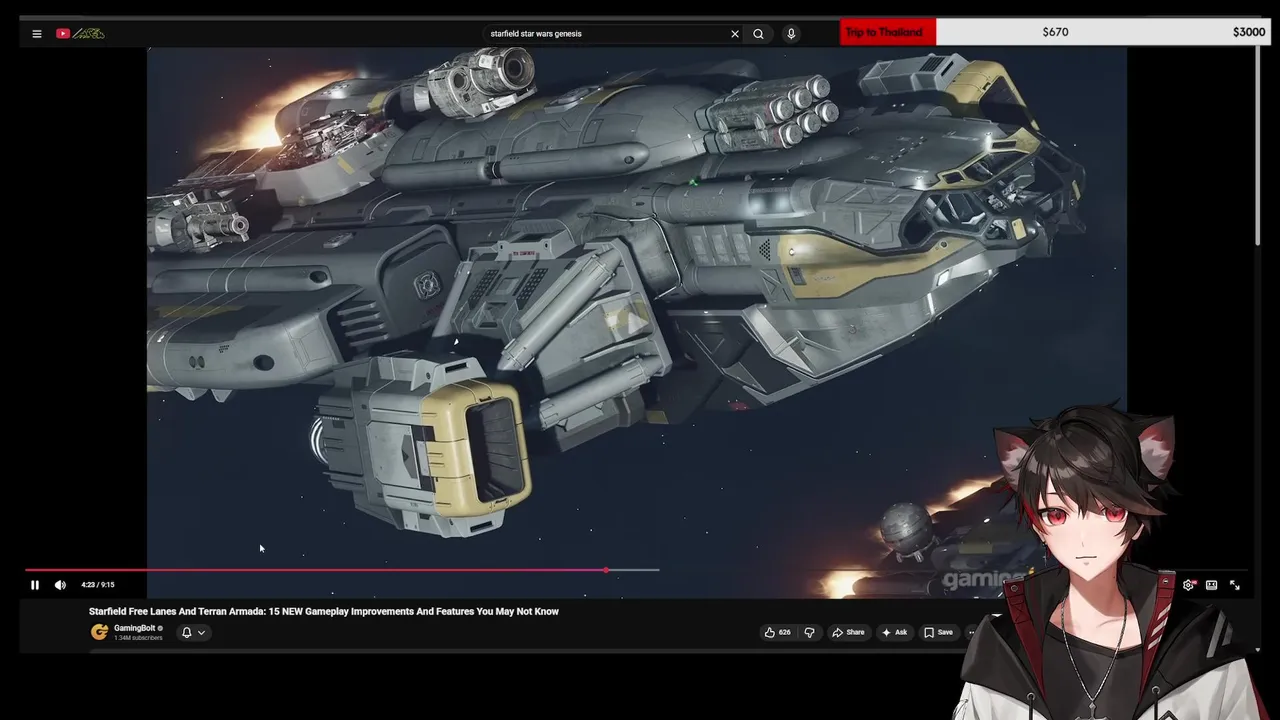Click the 1.34M subscribers count
The image size is (1280, 720).
pos(138,638)
